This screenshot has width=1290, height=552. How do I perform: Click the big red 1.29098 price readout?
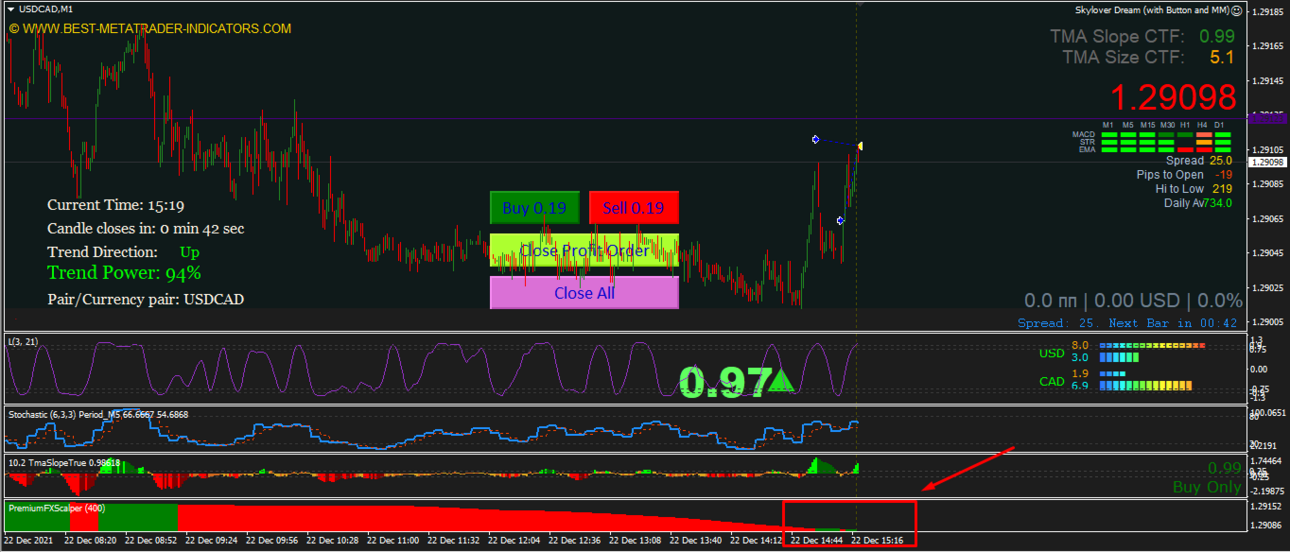[x=1174, y=98]
